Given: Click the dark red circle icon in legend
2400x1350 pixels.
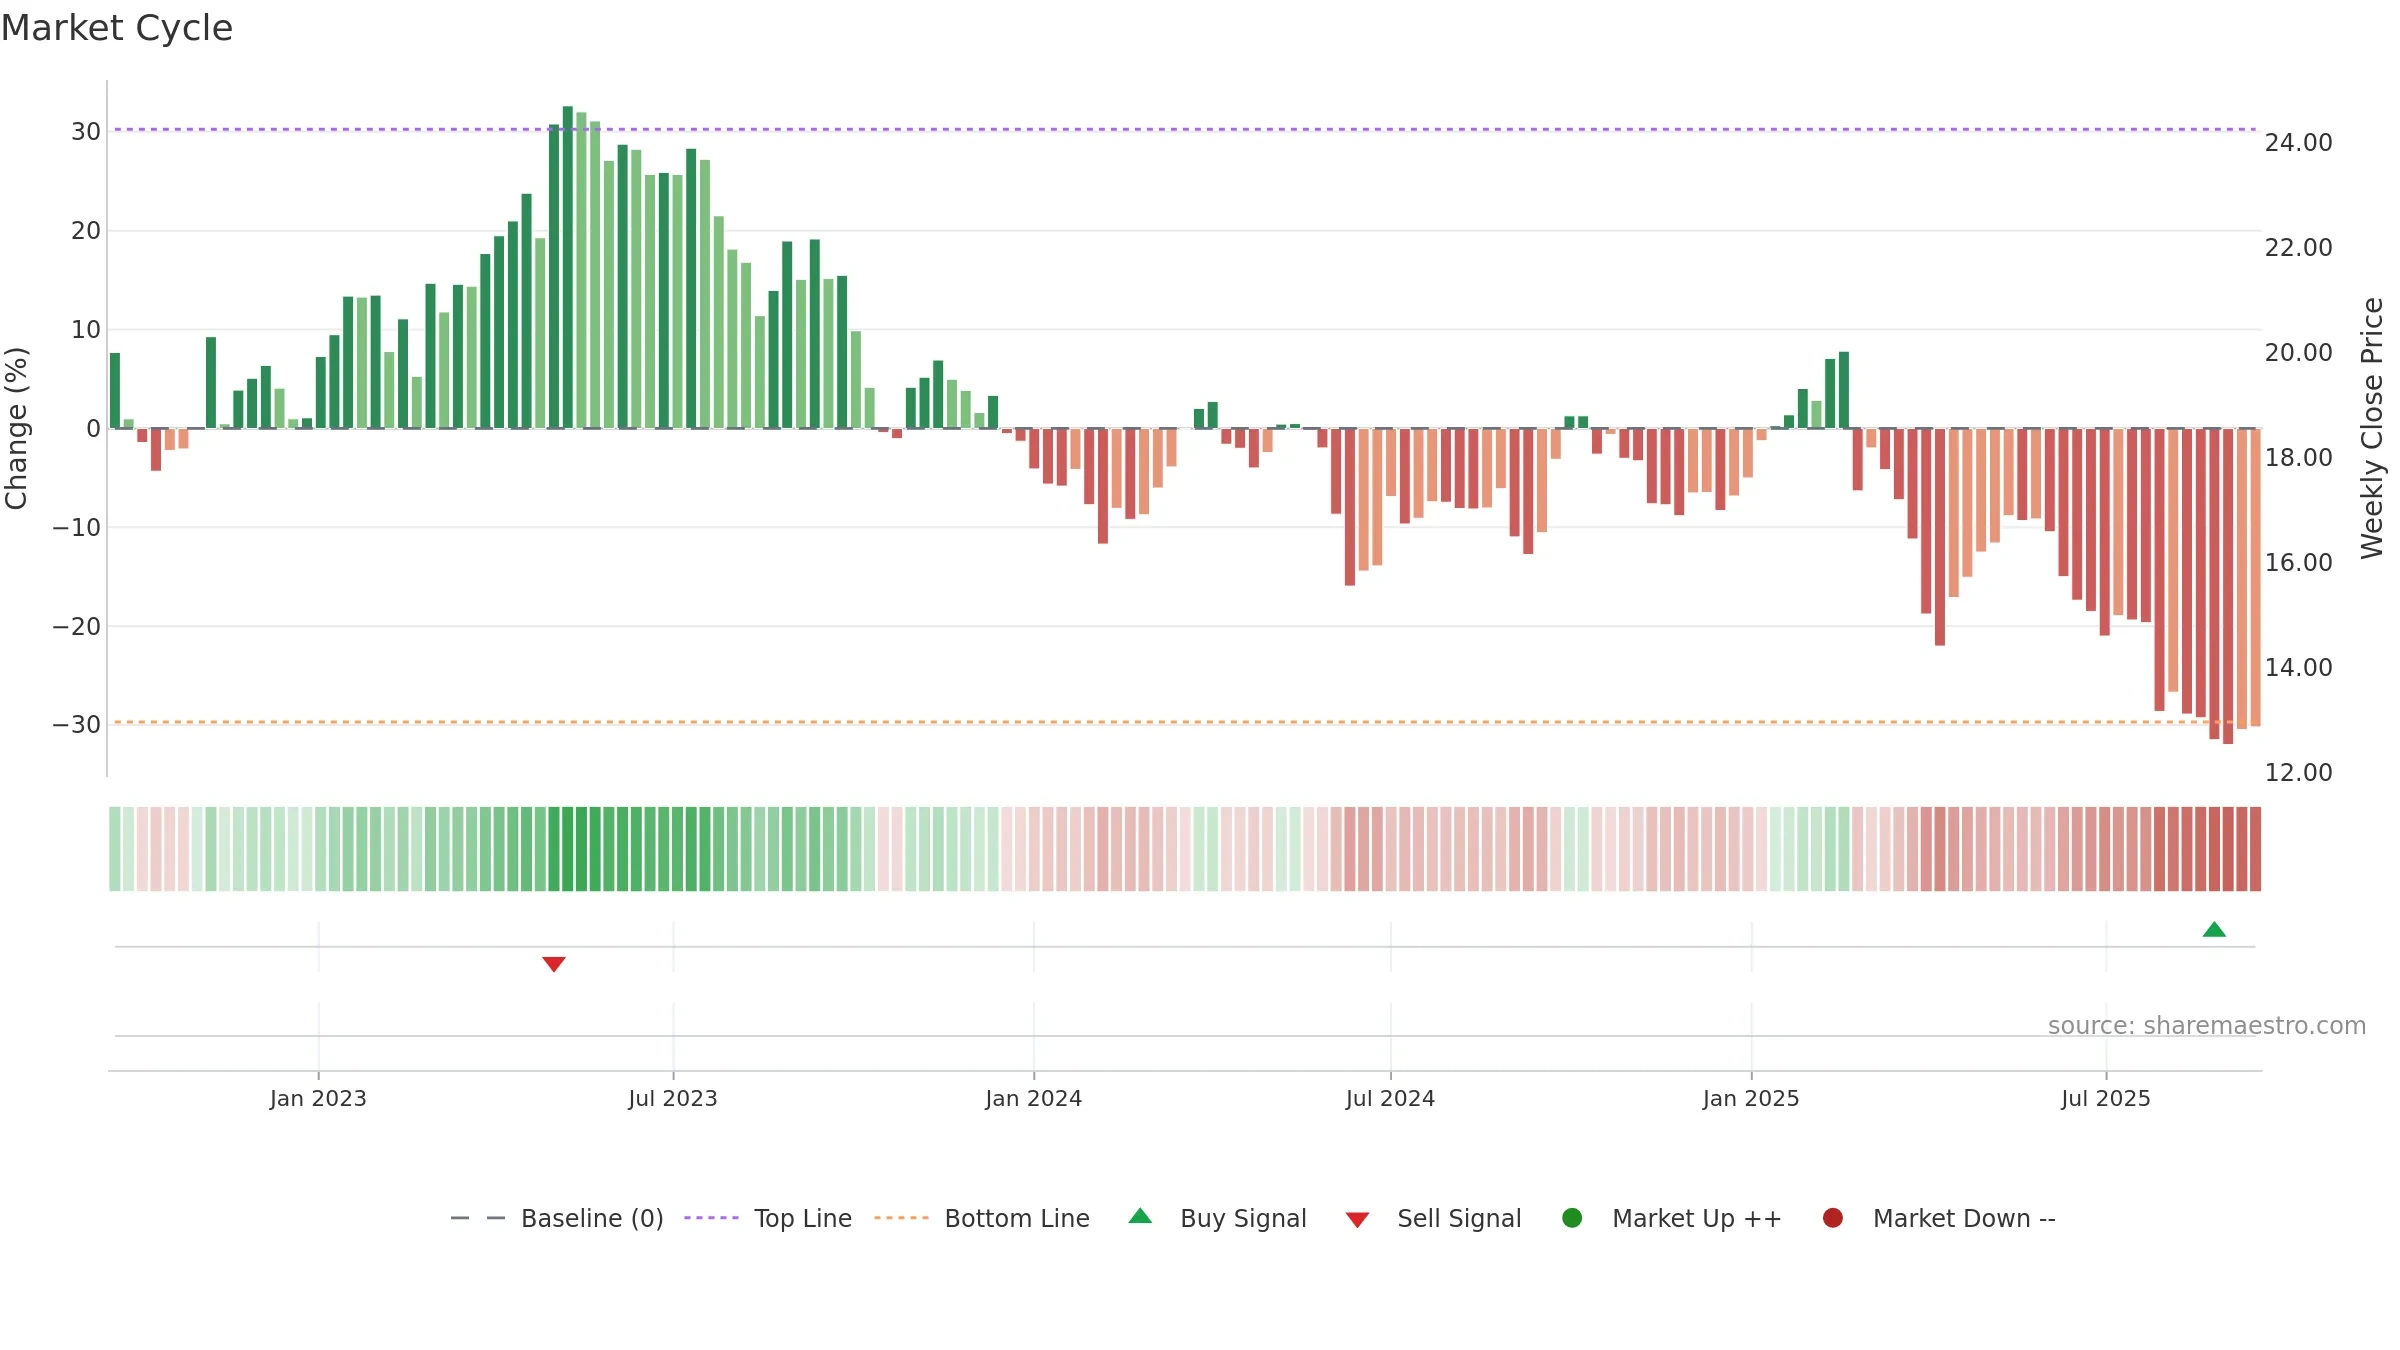Looking at the screenshot, I should [x=1833, y=1218].
